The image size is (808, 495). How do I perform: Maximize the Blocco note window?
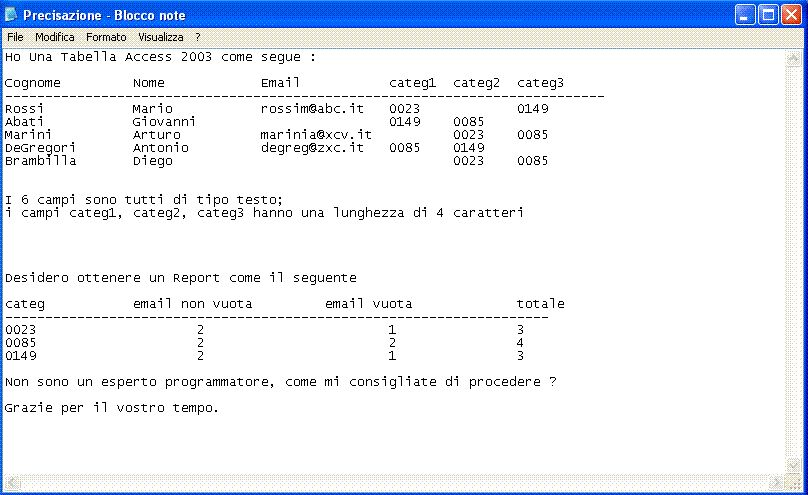coord(768,15)
